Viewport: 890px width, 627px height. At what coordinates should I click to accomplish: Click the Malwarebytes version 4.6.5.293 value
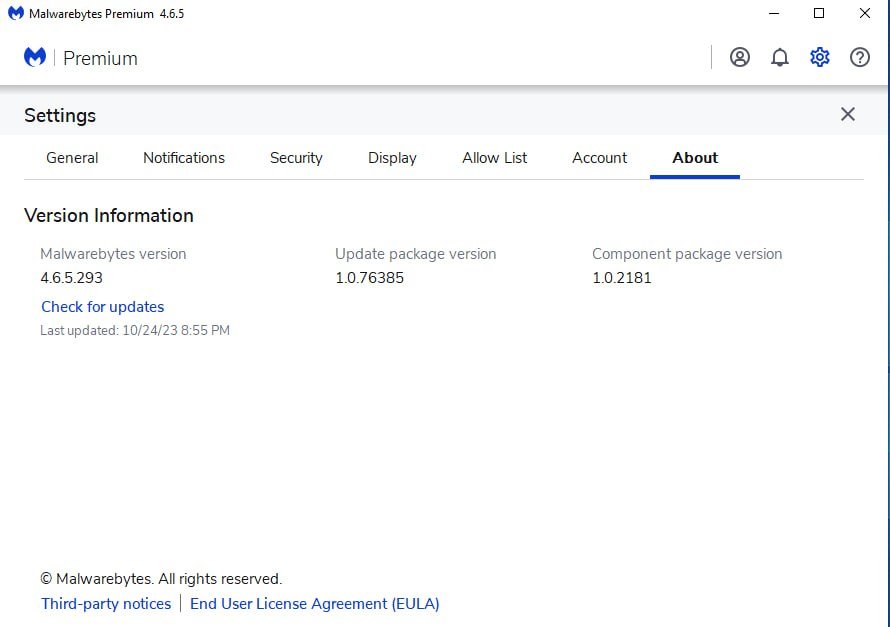pos(72,278)
